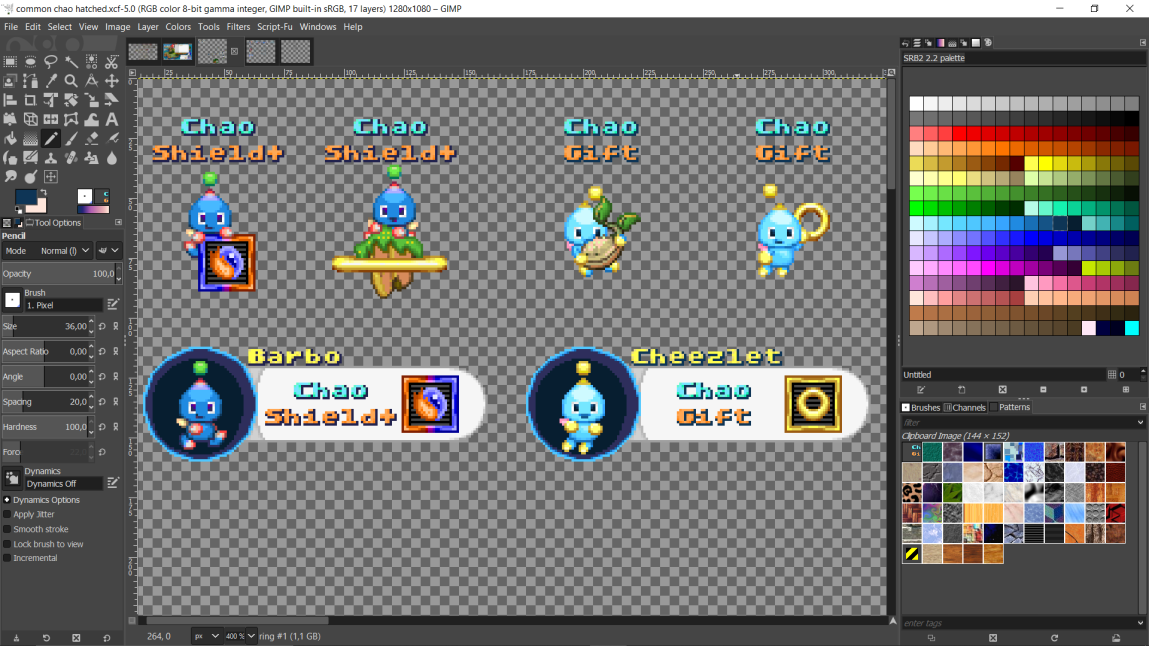Pick the Color Picker eyedropper tool
This screenshot has height=646, width=1149.
51,81
